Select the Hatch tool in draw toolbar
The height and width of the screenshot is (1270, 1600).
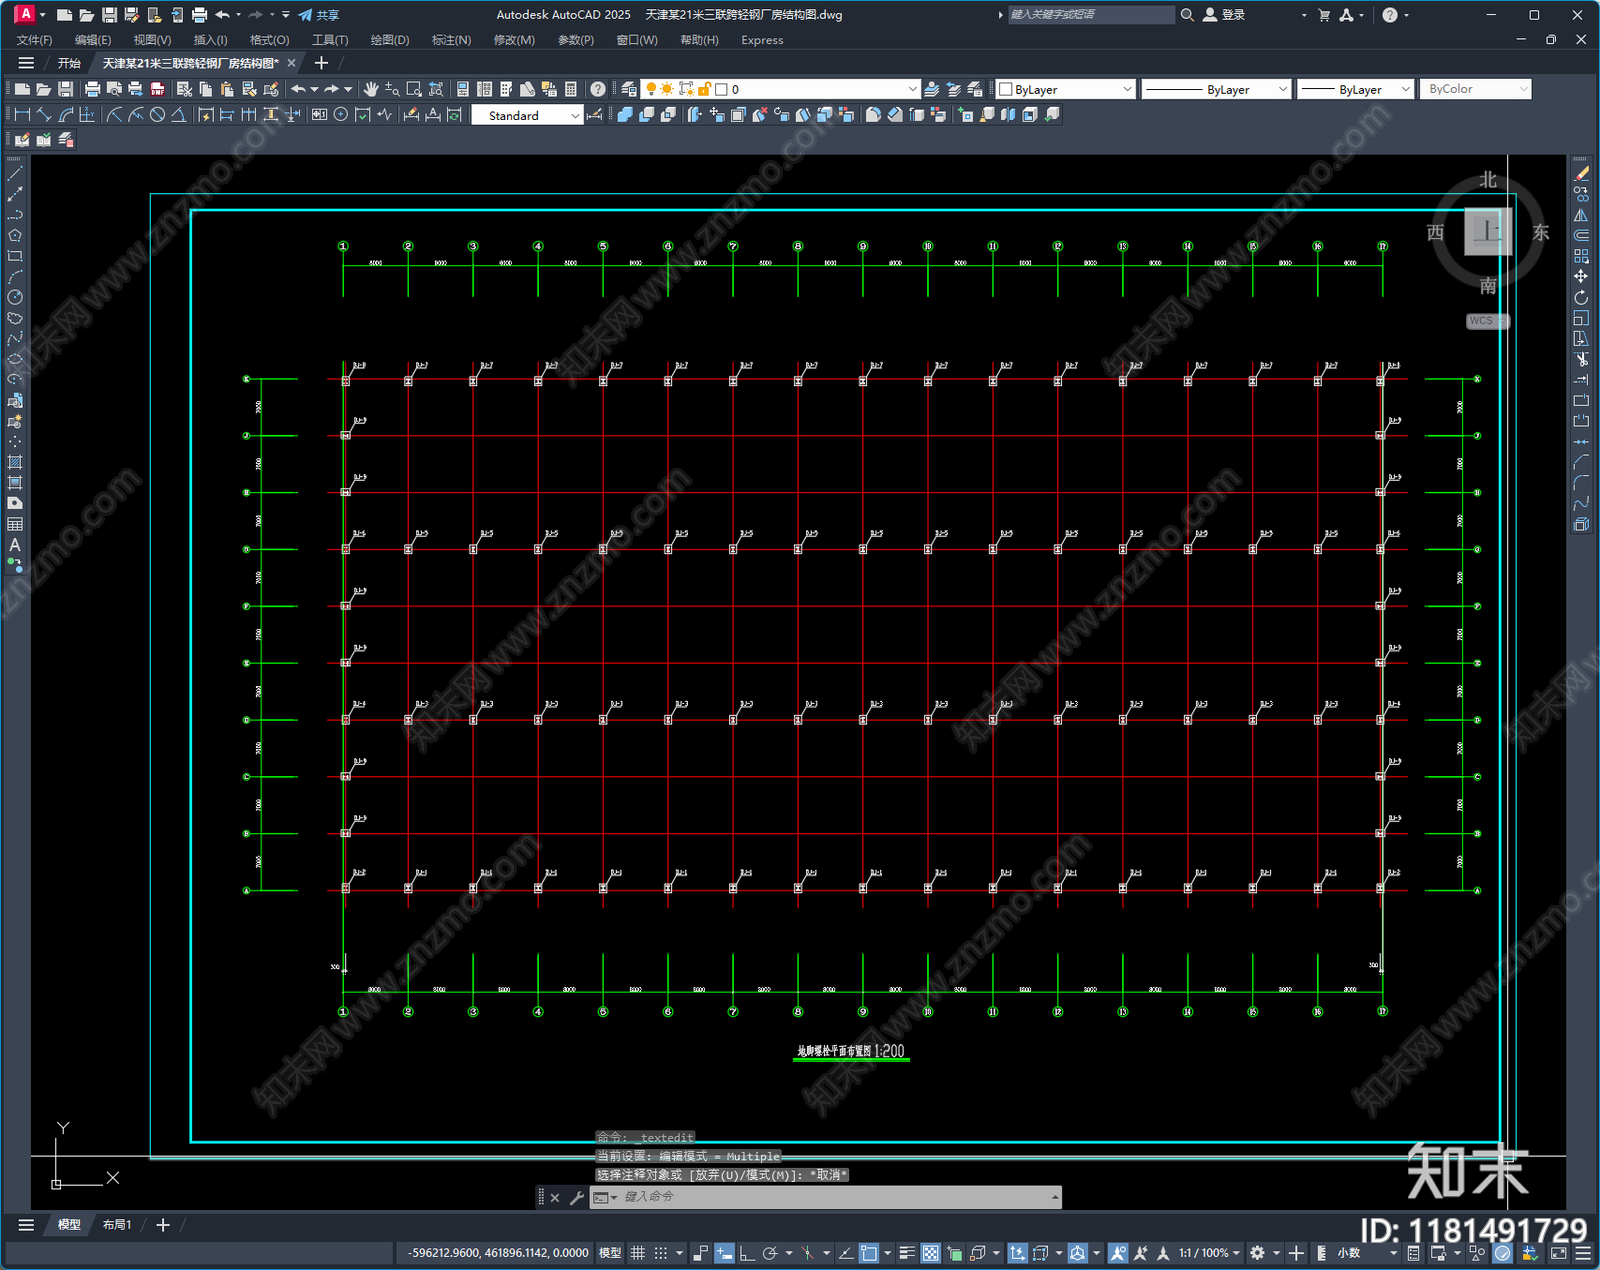coord(15,462)
